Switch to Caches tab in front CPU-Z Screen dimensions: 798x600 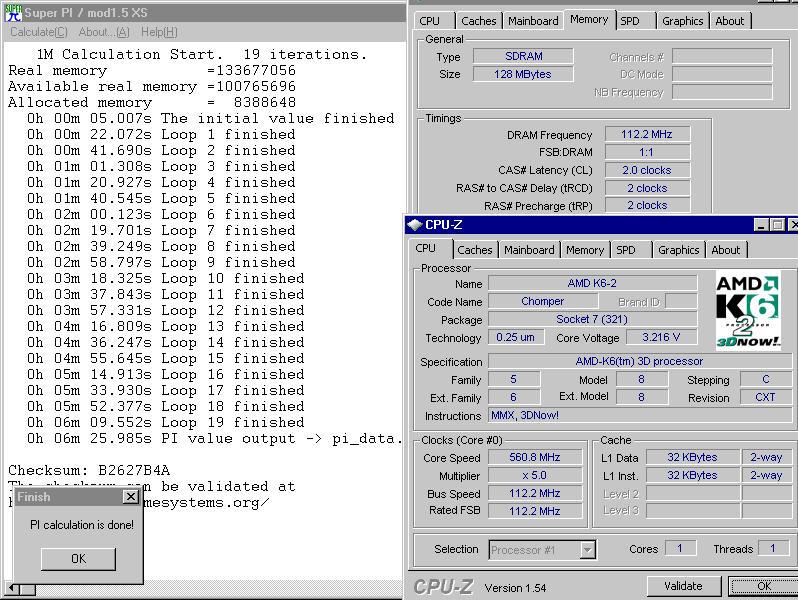coord(474,250)
